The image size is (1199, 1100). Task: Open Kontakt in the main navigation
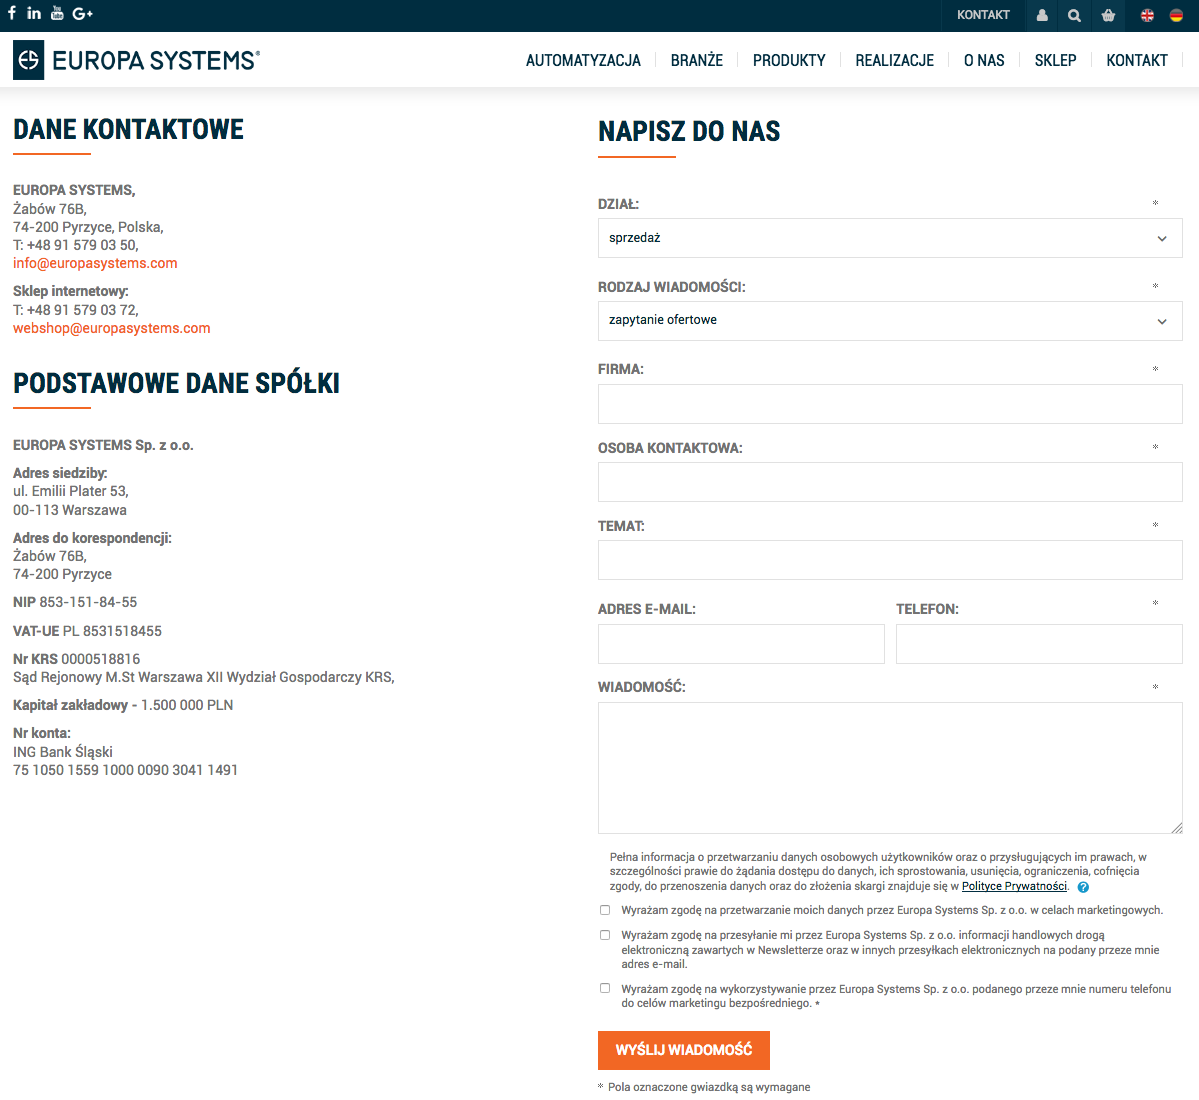pyautogui.click(x=1136, y=60)
